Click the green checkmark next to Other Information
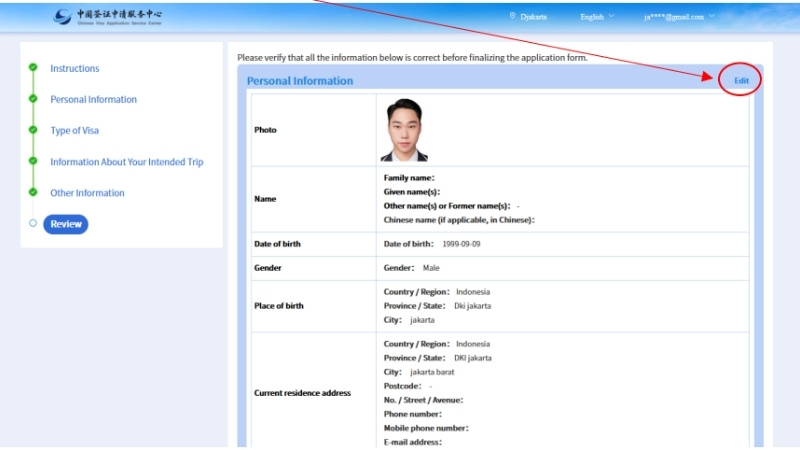This screenshot has height=450, width=800. (x=33, y=192)
